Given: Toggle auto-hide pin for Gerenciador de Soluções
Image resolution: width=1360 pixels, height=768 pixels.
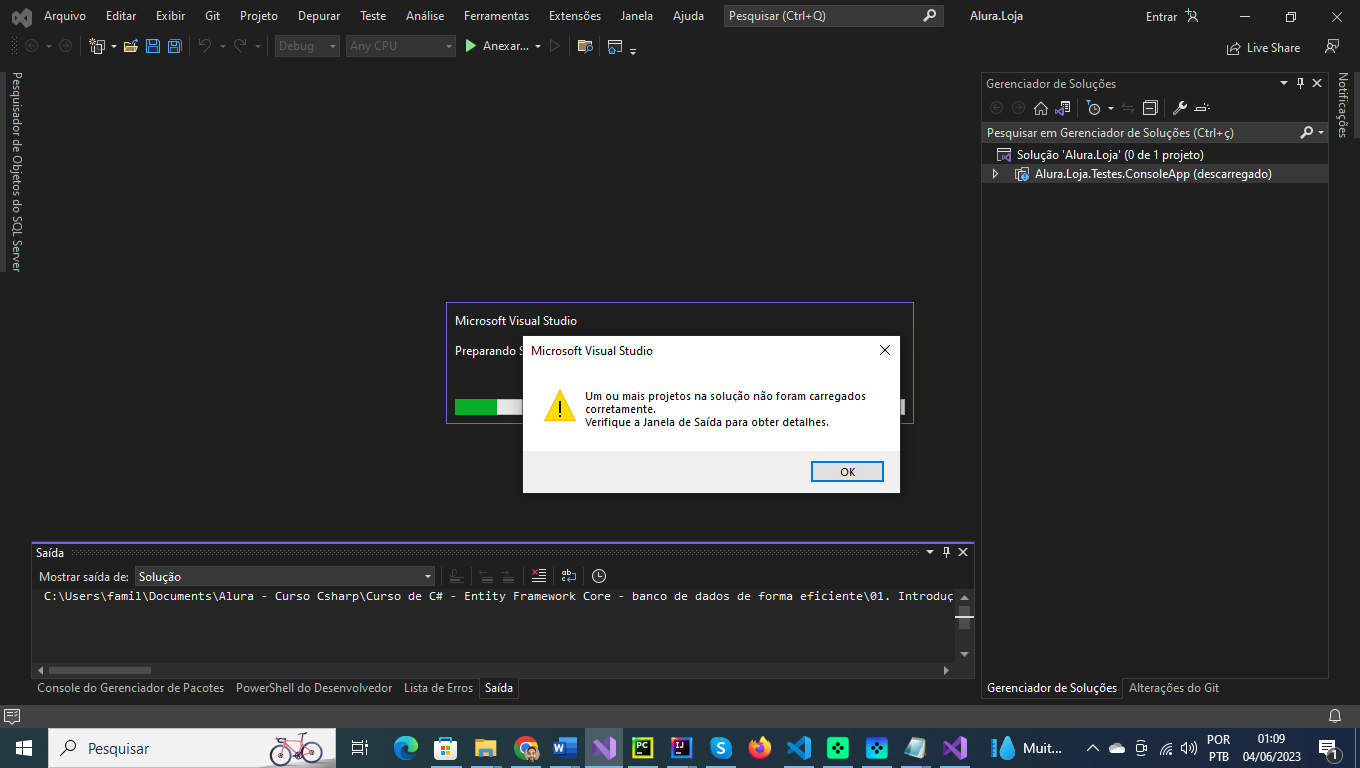Looking at the screenshot, I should click(x=1300, y=84).
